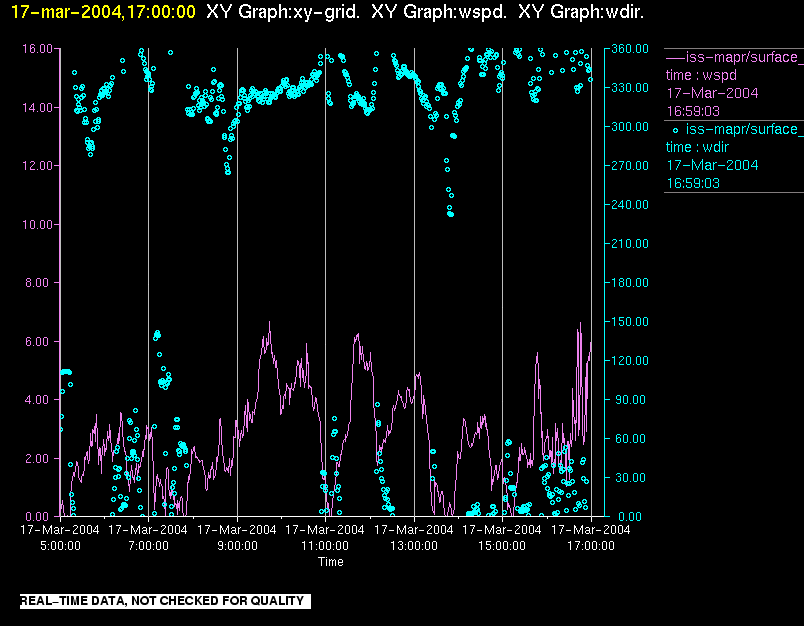Click the 240.00 wind direction axis label
Viewport: 804px width, 626px height.
coord(630,205)
